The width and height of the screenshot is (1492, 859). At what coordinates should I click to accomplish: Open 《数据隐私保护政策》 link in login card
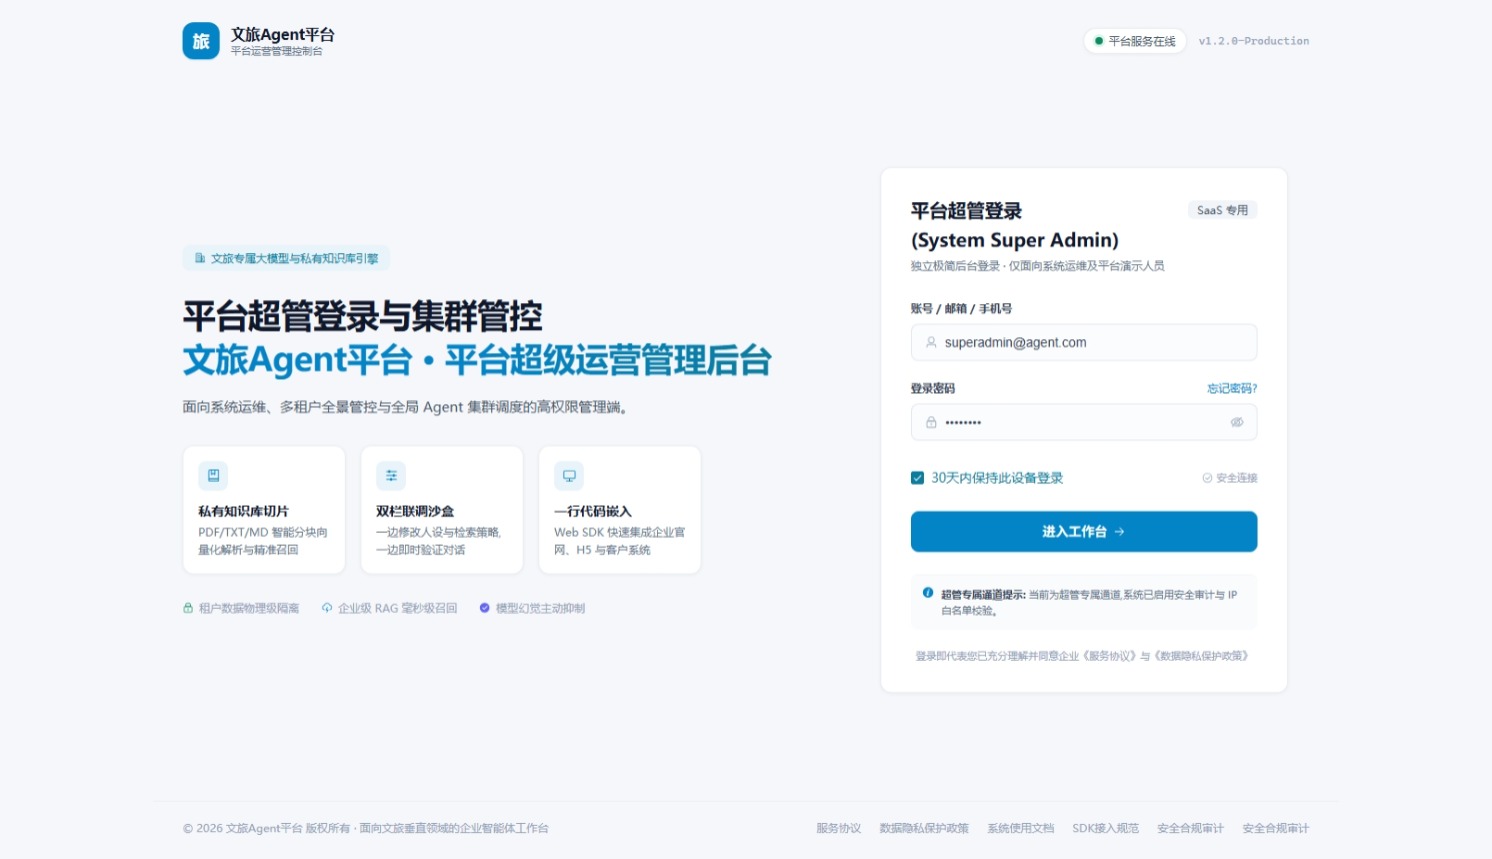pyautogui.click(x=1202, y=656)
